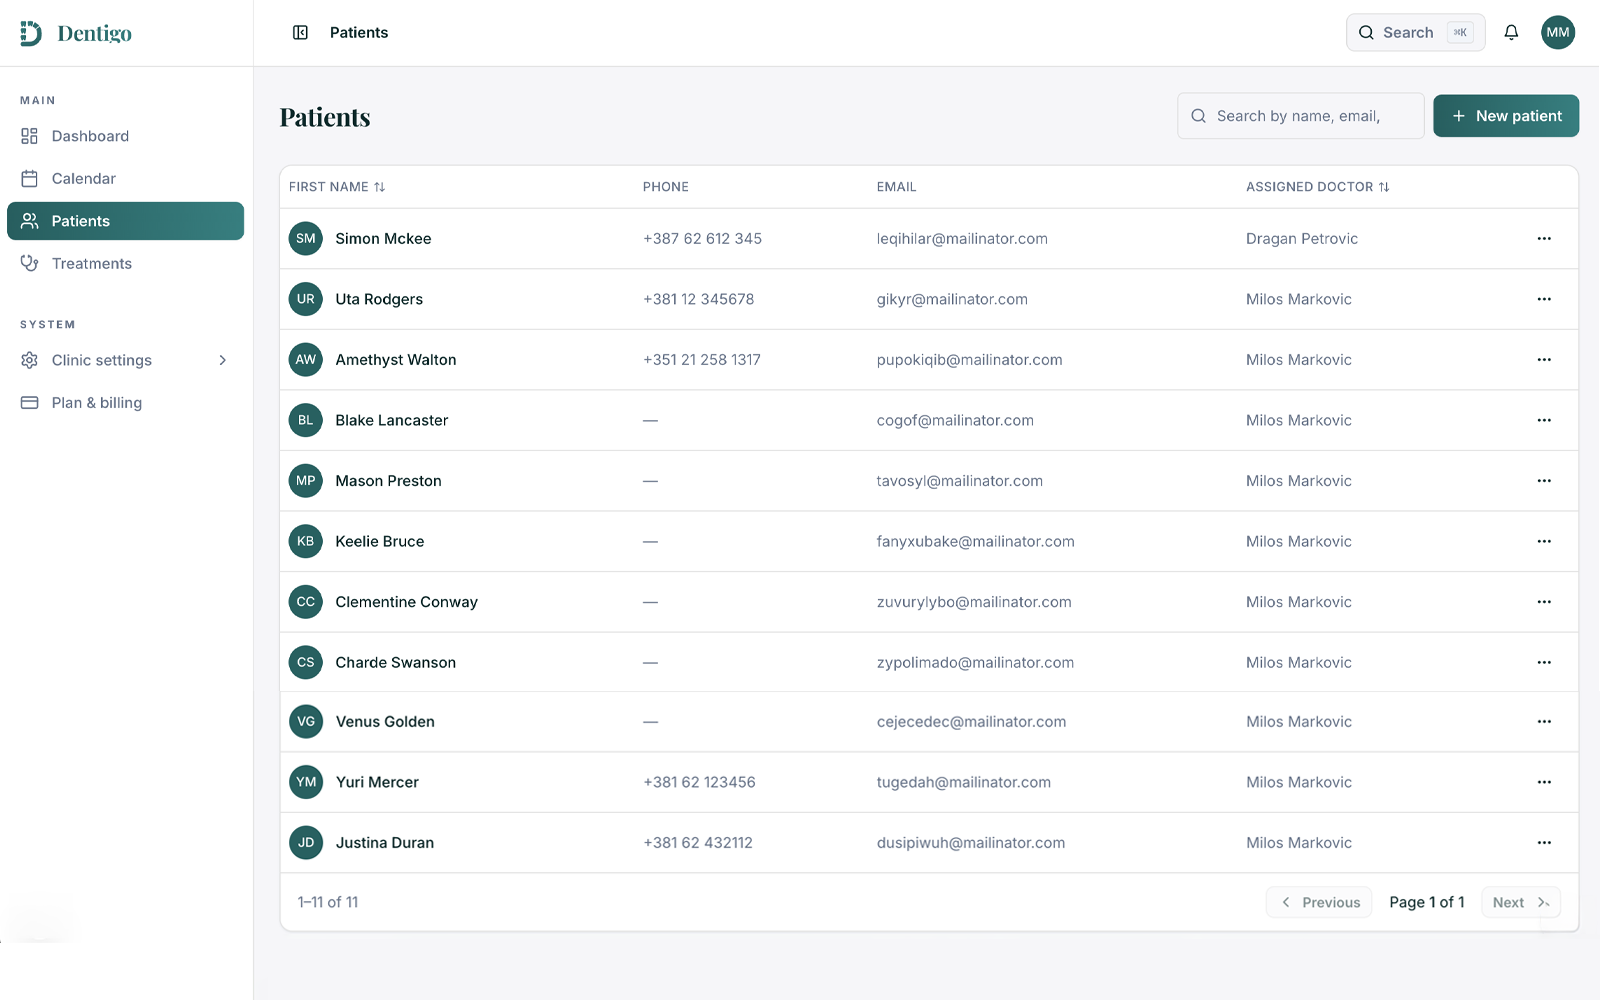
Task: Open Plan & billing in sidebar
Action: coord(125,403)
